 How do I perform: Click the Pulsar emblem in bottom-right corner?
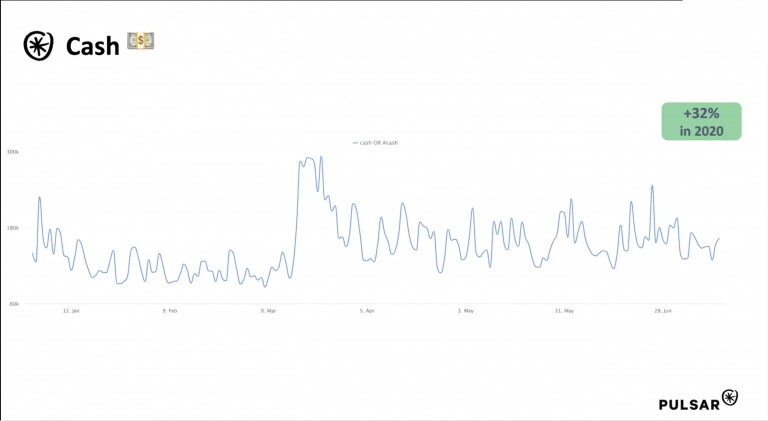tap(730, 398)
